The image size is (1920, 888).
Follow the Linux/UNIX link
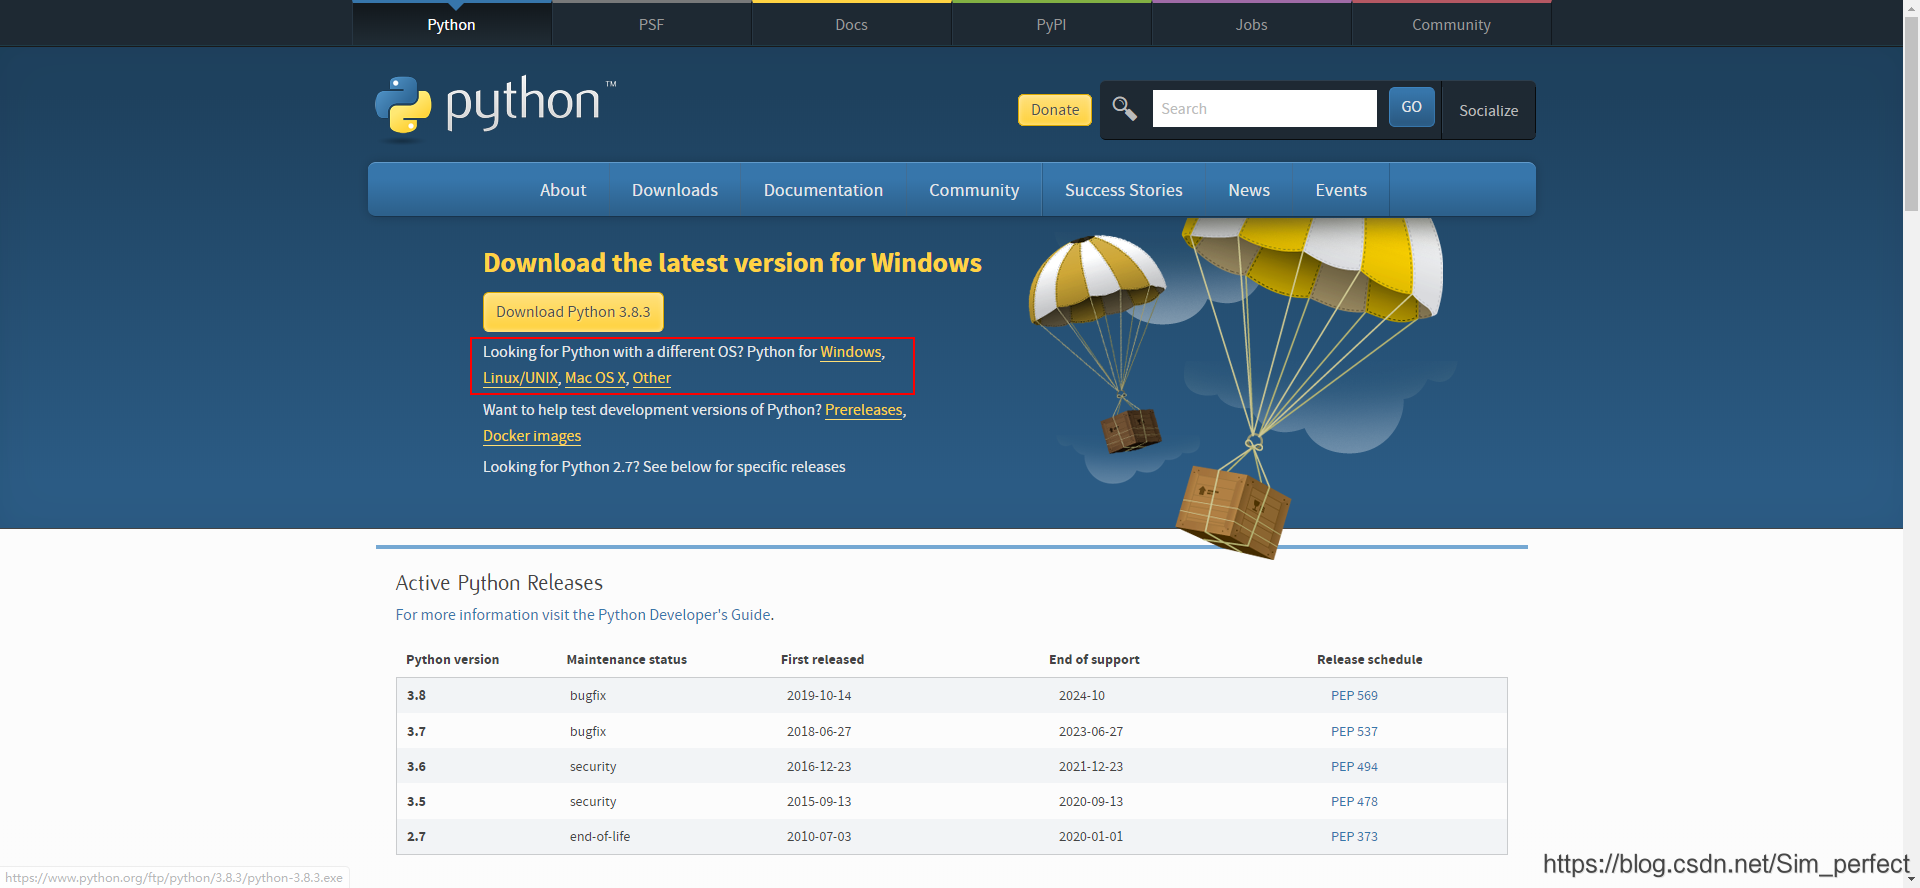(520, 378)
